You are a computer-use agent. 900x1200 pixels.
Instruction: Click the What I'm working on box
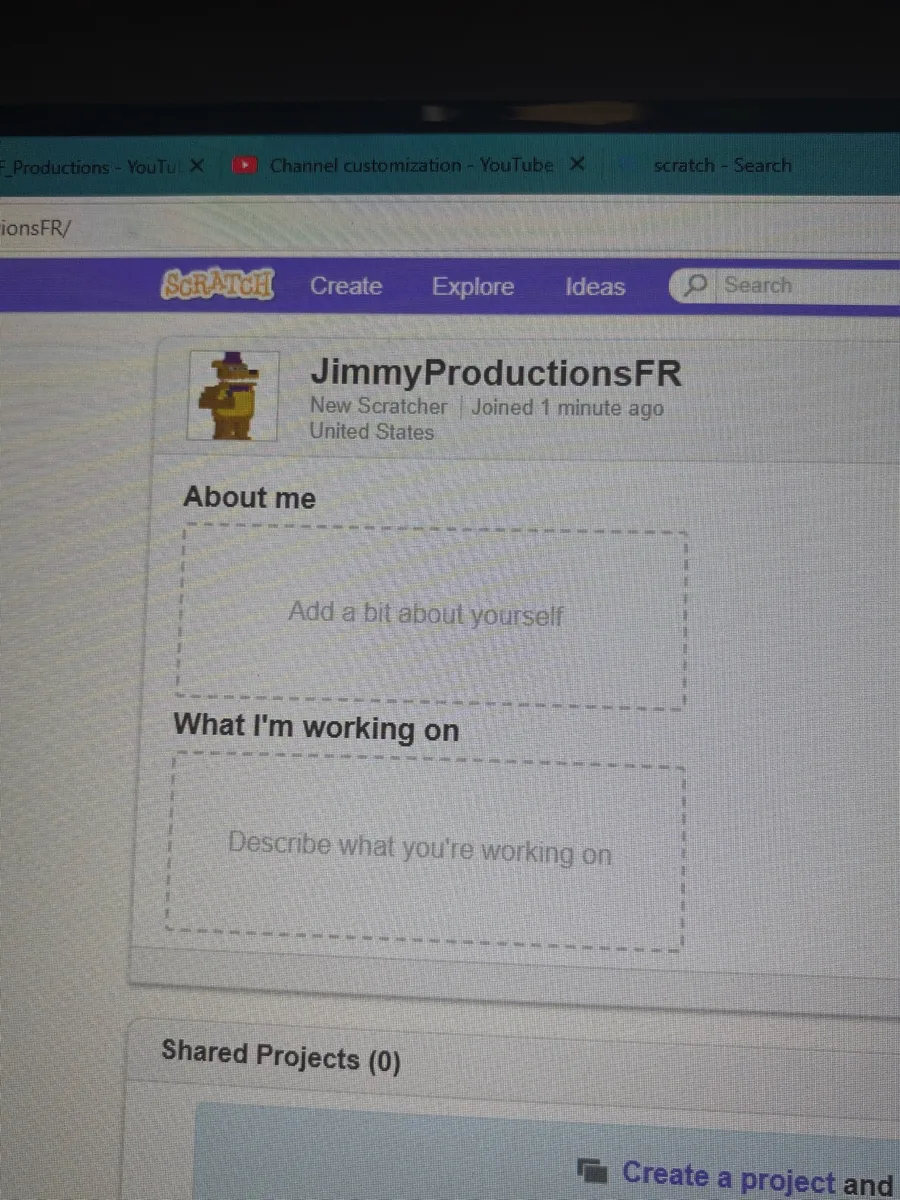[425, 849]
